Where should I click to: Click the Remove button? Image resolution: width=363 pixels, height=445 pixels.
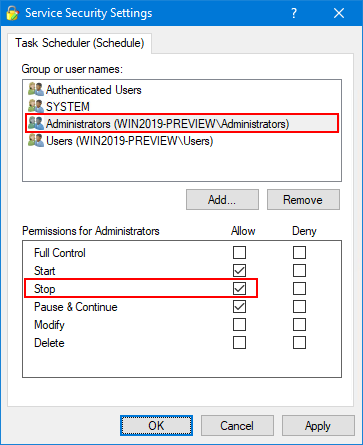tap(303, 200)
